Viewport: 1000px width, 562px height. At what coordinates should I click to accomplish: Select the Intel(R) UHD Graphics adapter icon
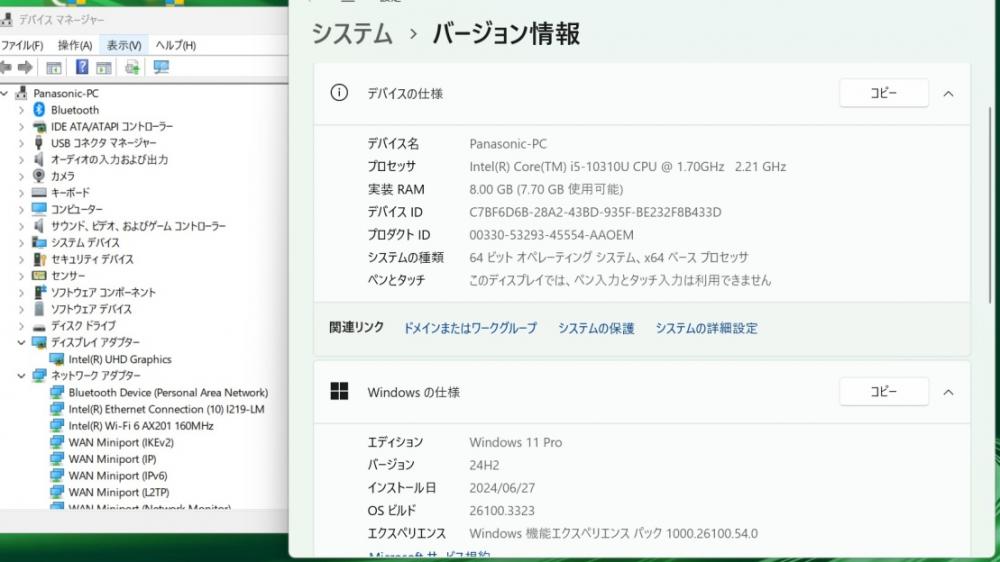pos(56,359)
